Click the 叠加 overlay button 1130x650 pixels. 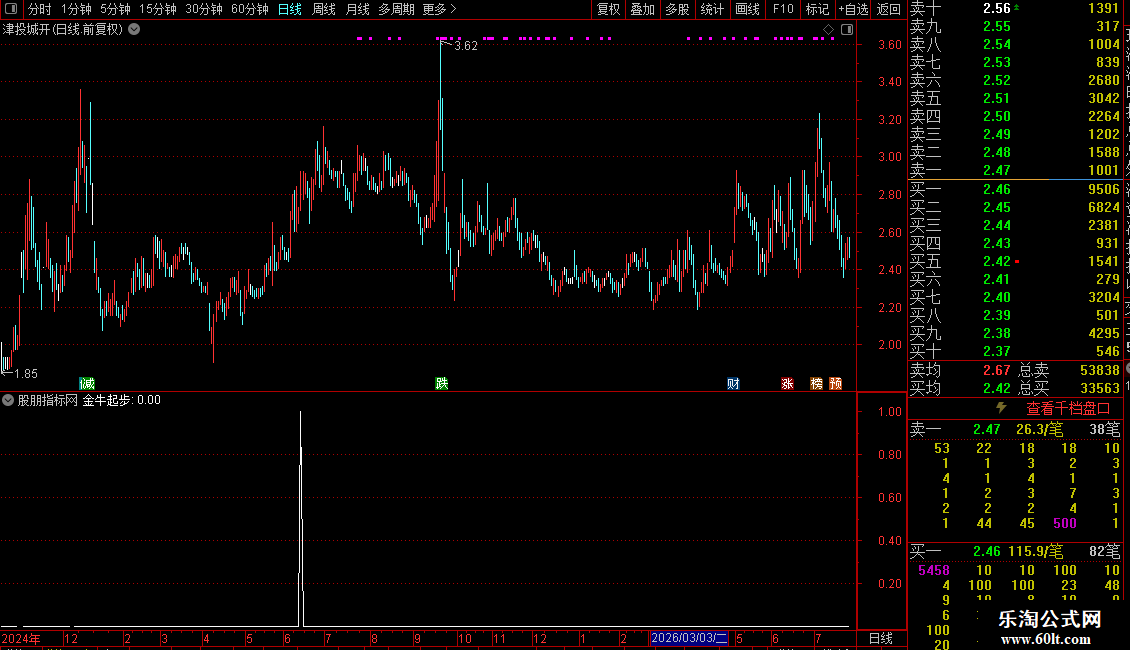pos(642,9)
